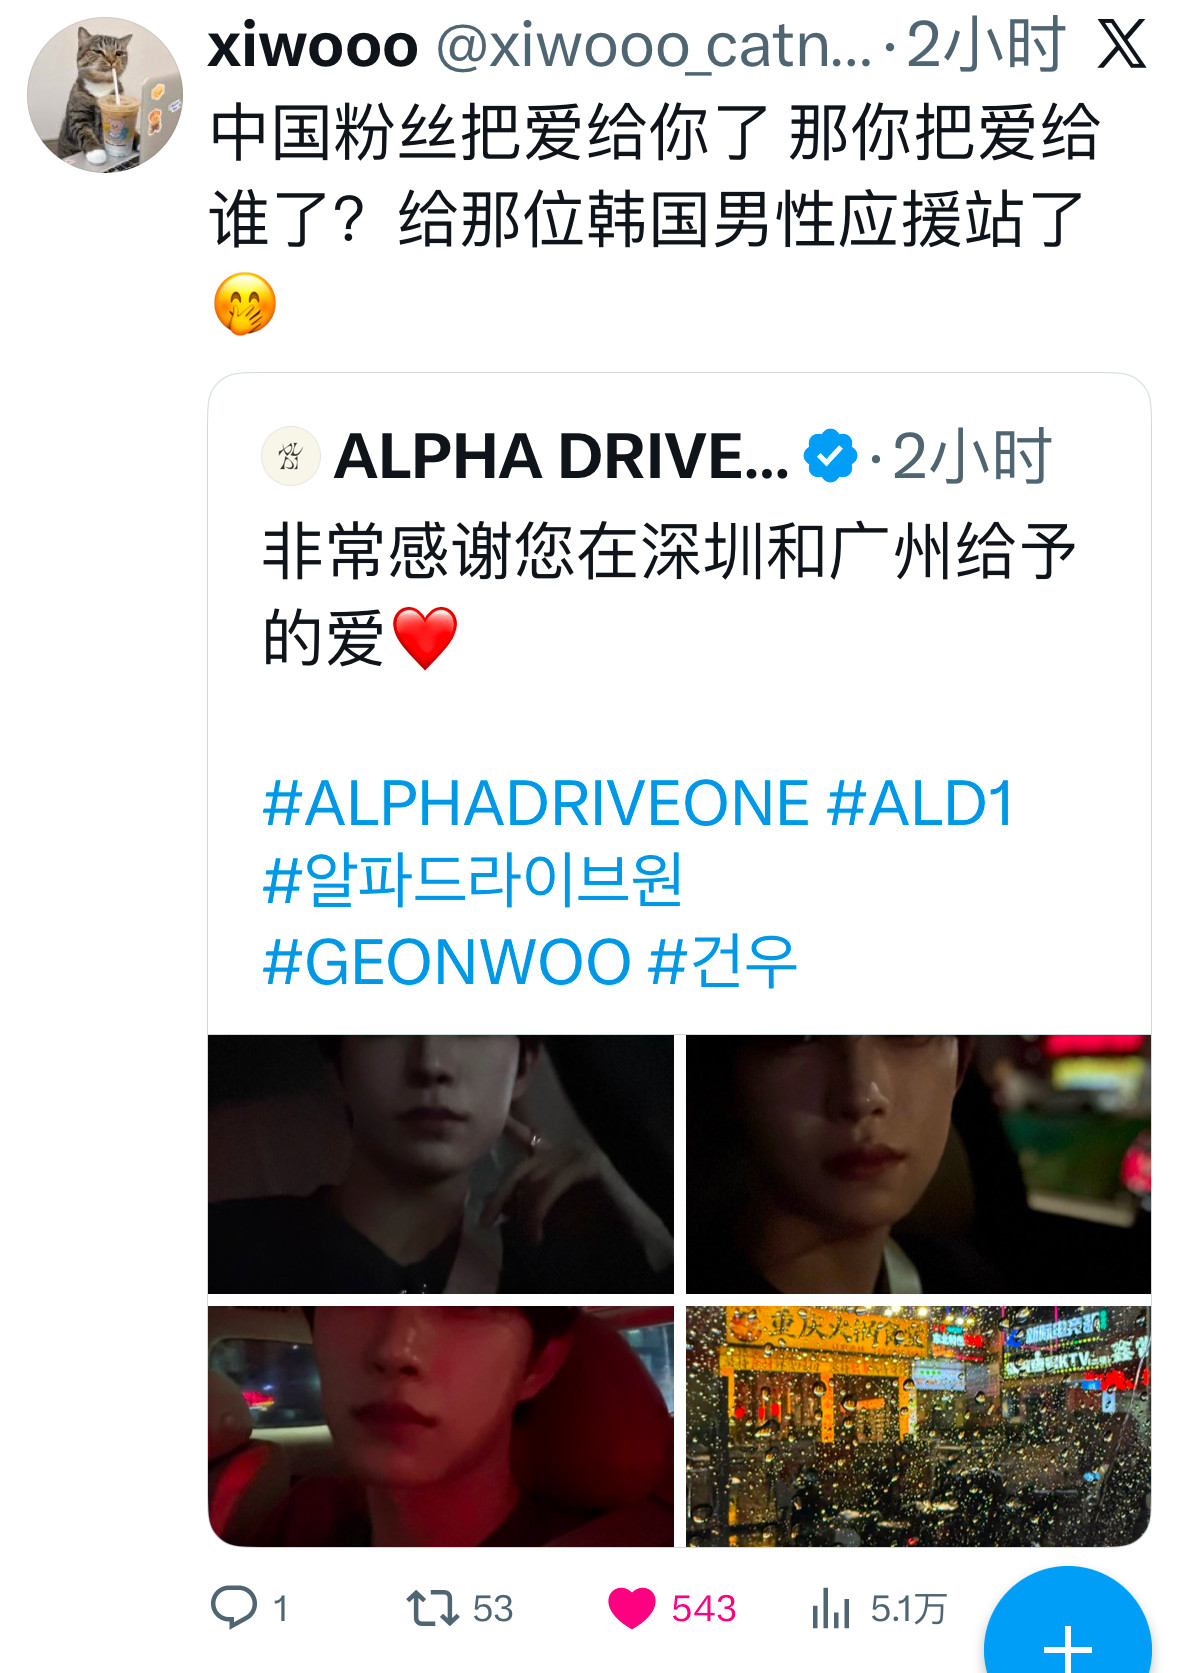View analytics via bar chart icon

pyautogui.click(x=831, y=1608)
